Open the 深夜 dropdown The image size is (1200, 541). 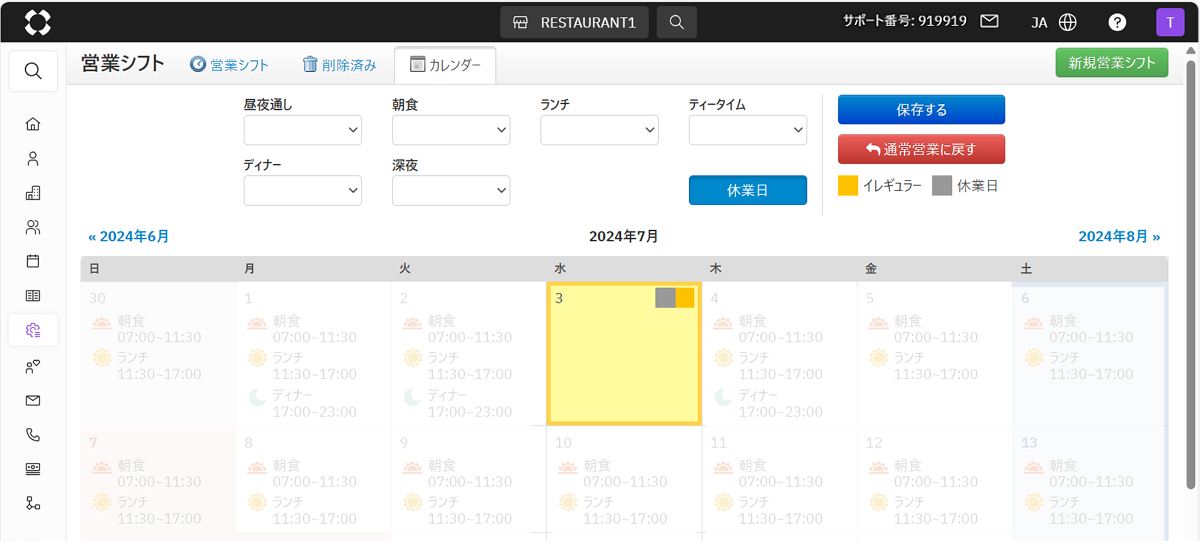point(450,190)
